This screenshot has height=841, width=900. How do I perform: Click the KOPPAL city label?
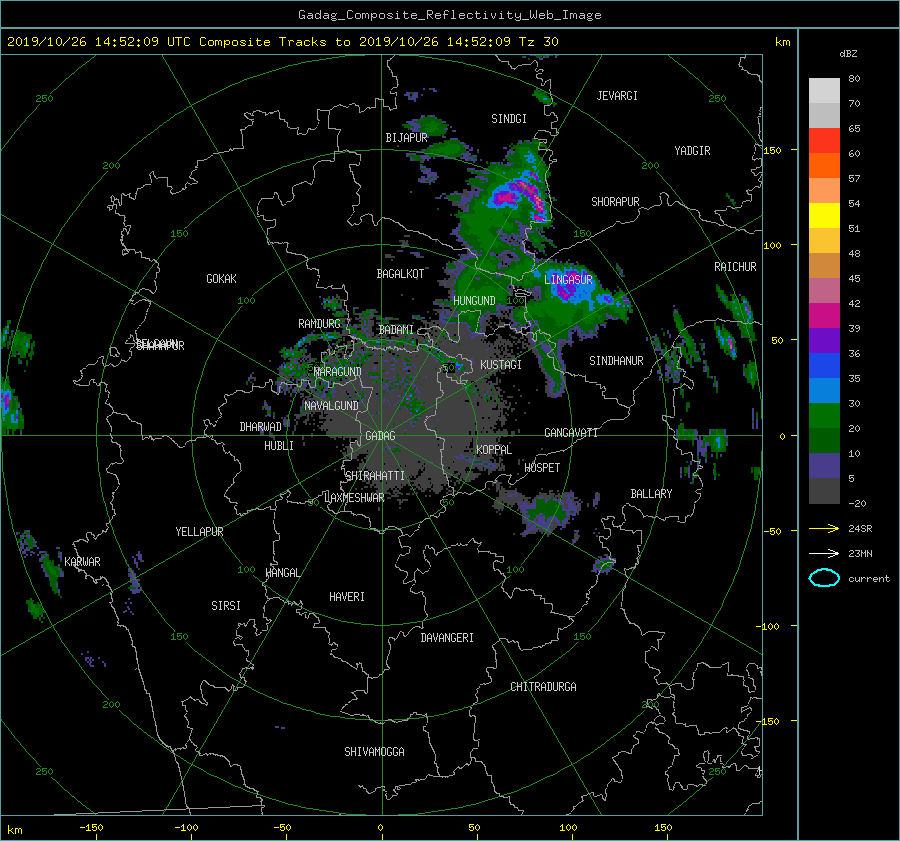pyautogui.click(x=494, y=450)
